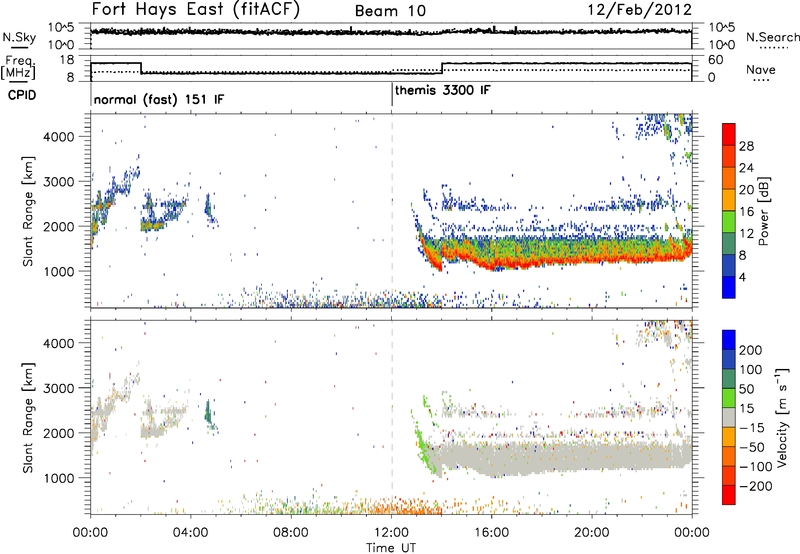Click the 'Time UT' axis label
Viewport: 800px width, 554px height.
coord(391,547)
